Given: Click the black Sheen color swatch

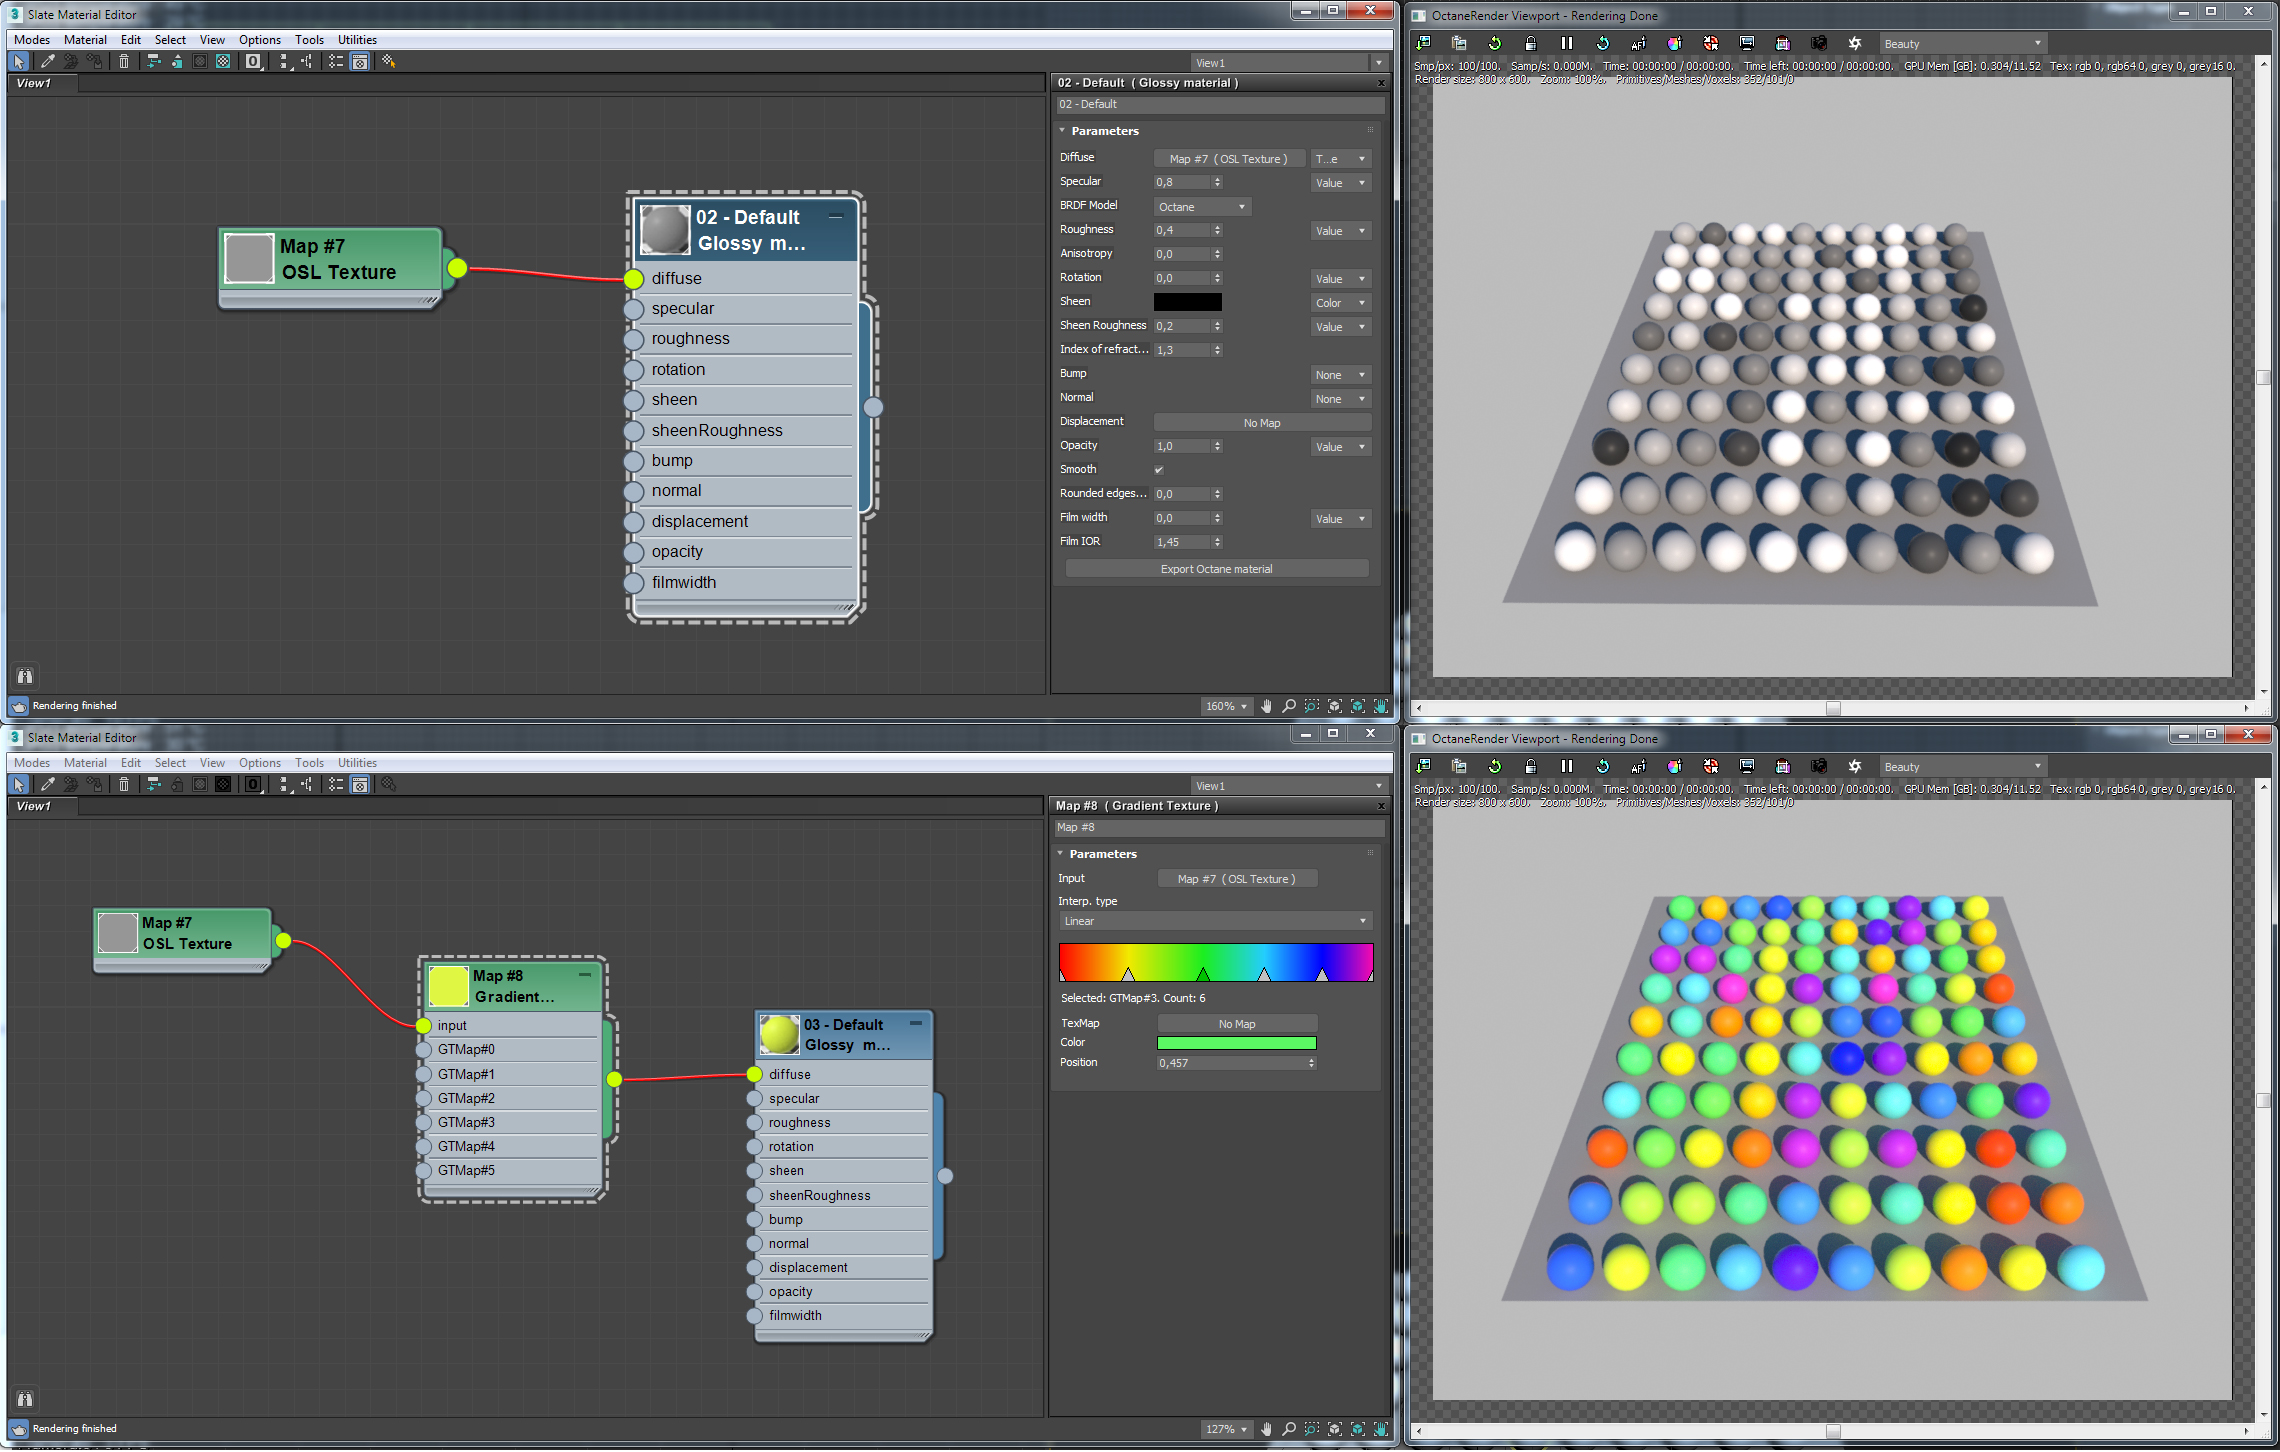Looking at the screenshot, I should tap(1187, 302).
